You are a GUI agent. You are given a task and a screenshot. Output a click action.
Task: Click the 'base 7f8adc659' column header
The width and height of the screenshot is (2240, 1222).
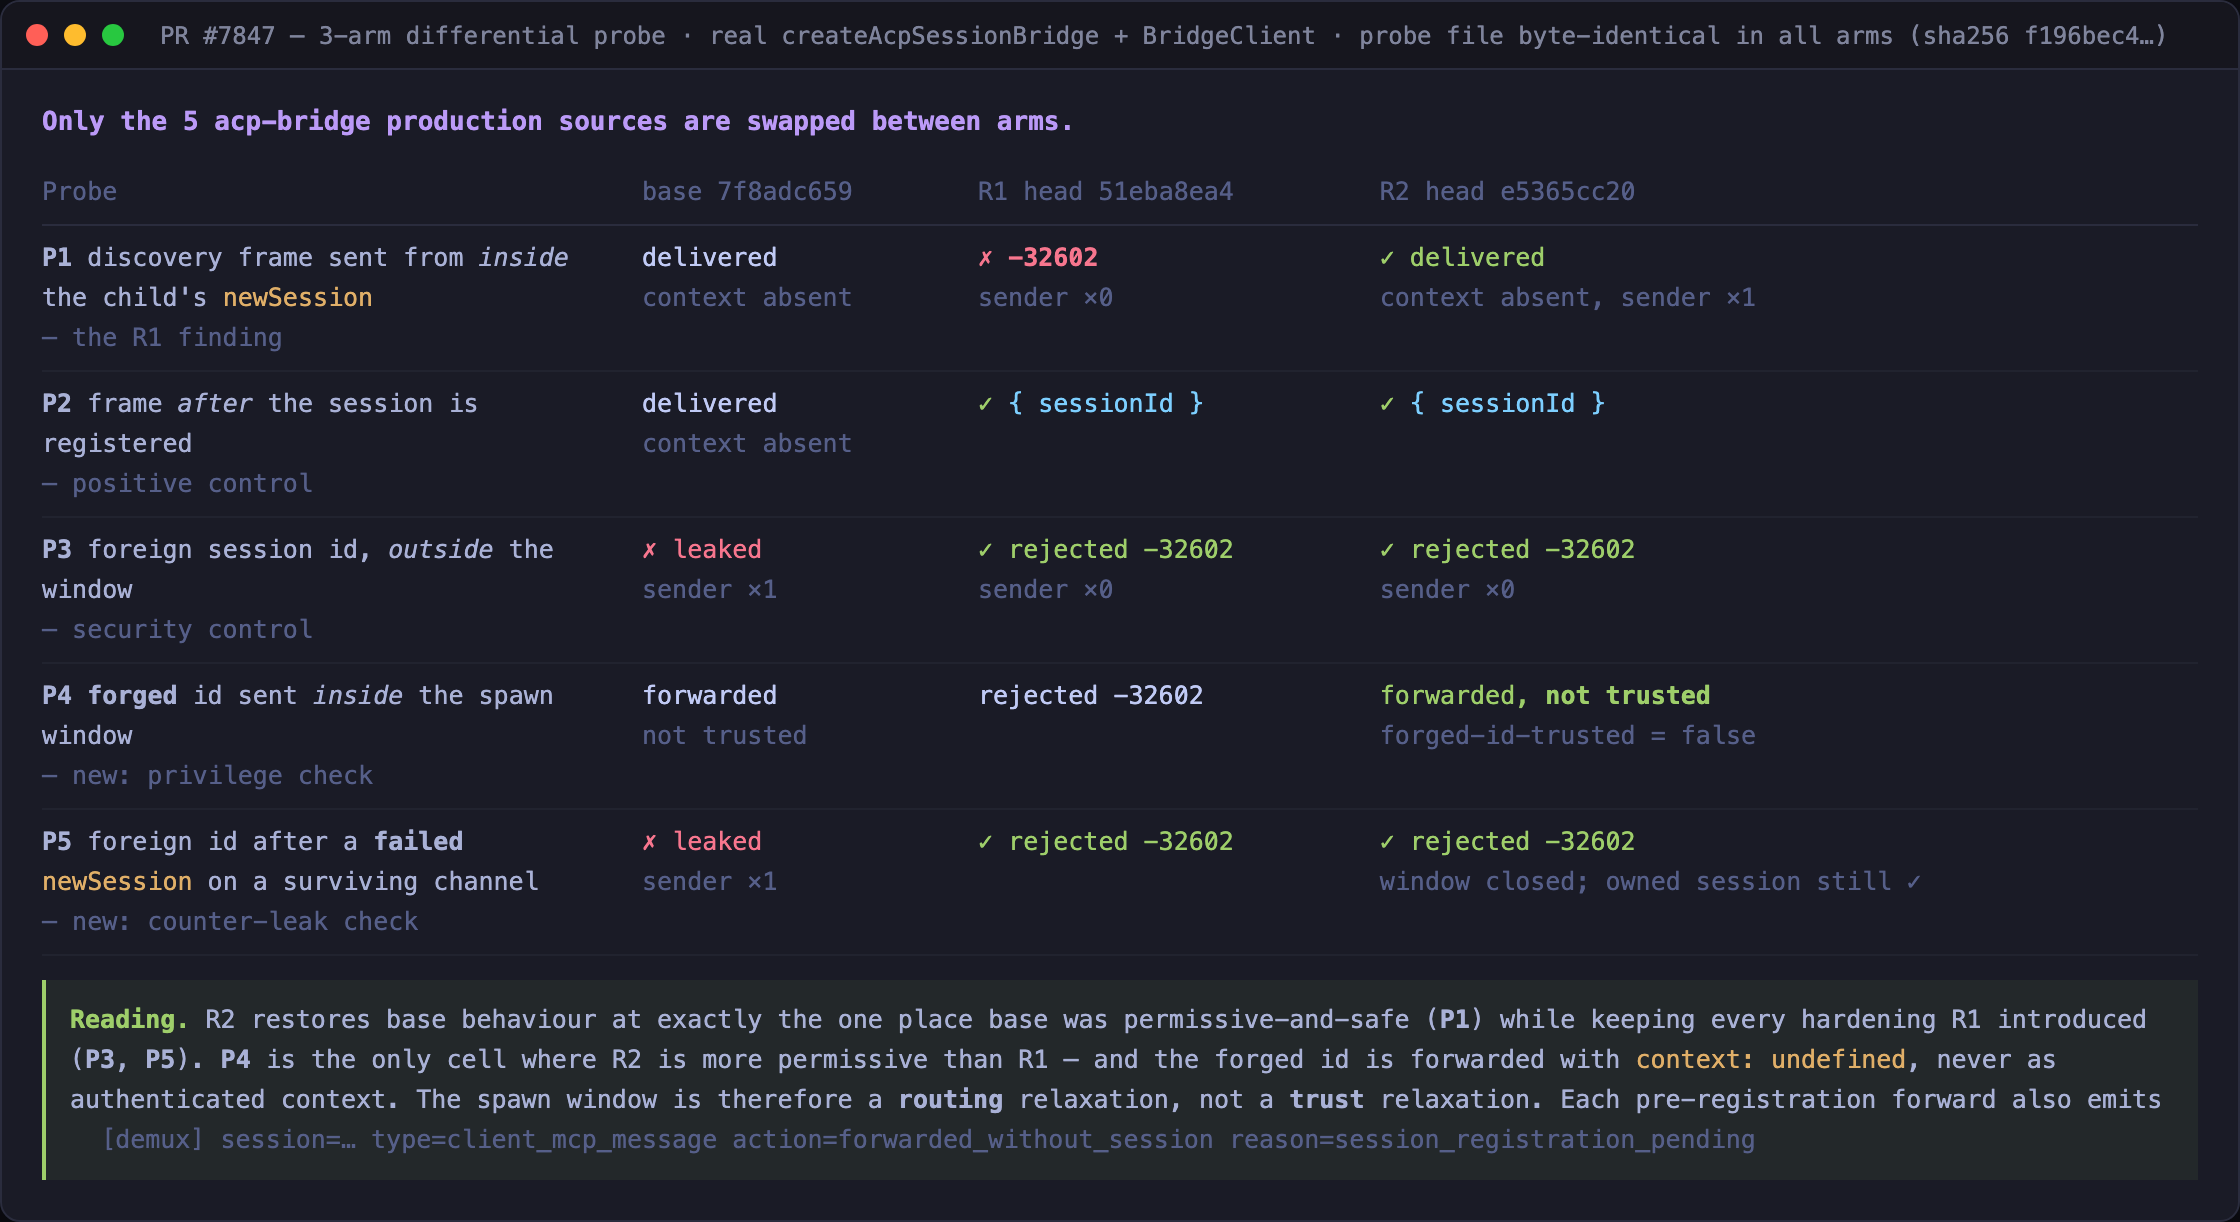click(747, 191)
